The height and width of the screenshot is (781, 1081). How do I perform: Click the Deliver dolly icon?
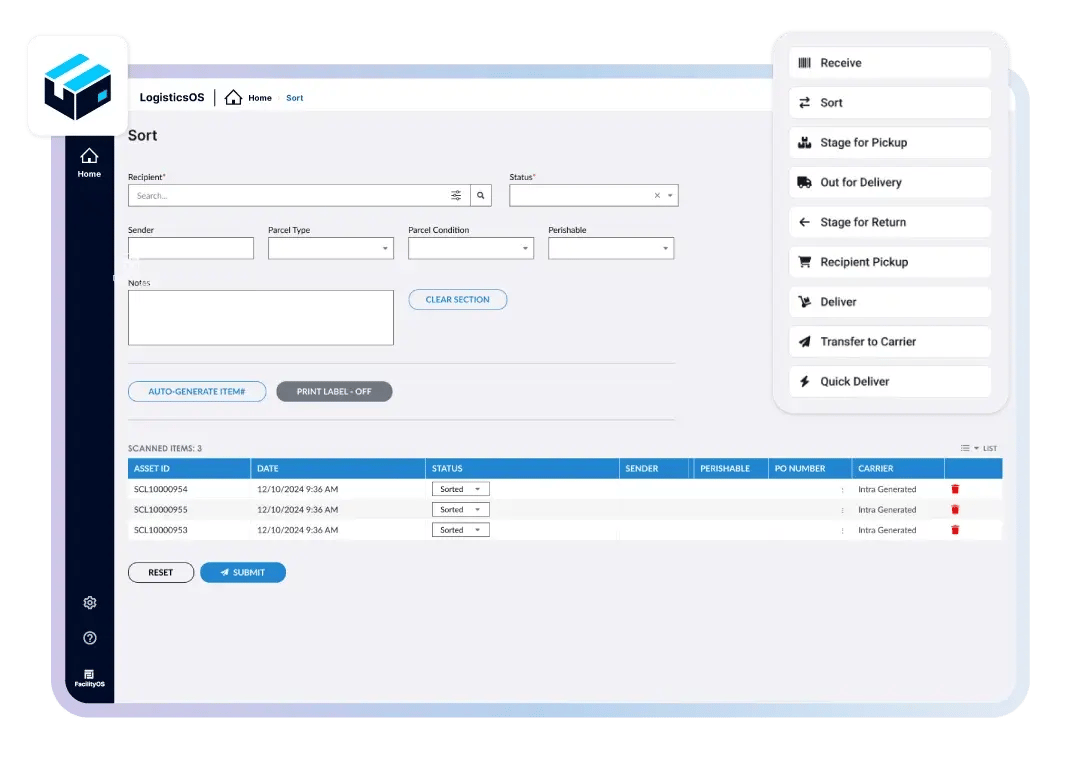coord(805,302)
